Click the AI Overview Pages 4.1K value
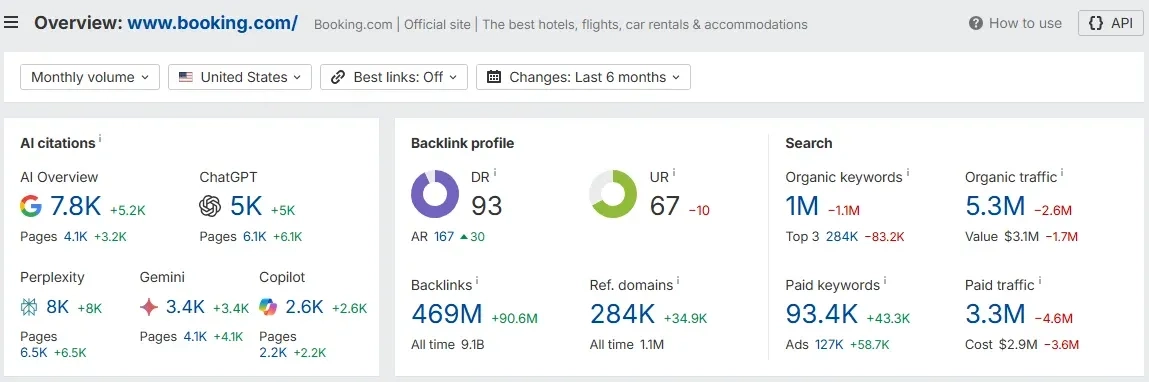 point(76,237)
